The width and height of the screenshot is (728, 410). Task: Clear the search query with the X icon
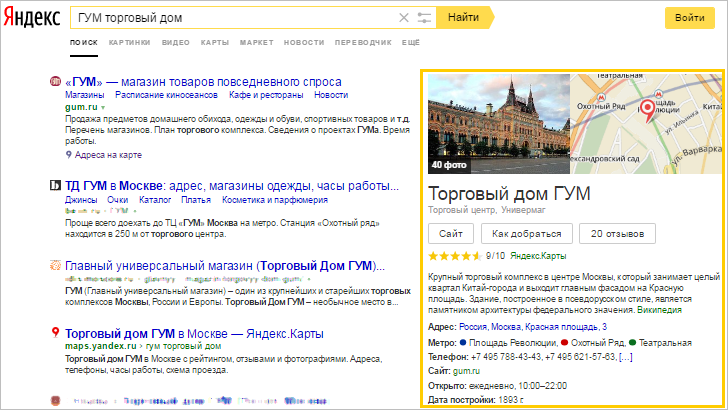coord(404,18)
